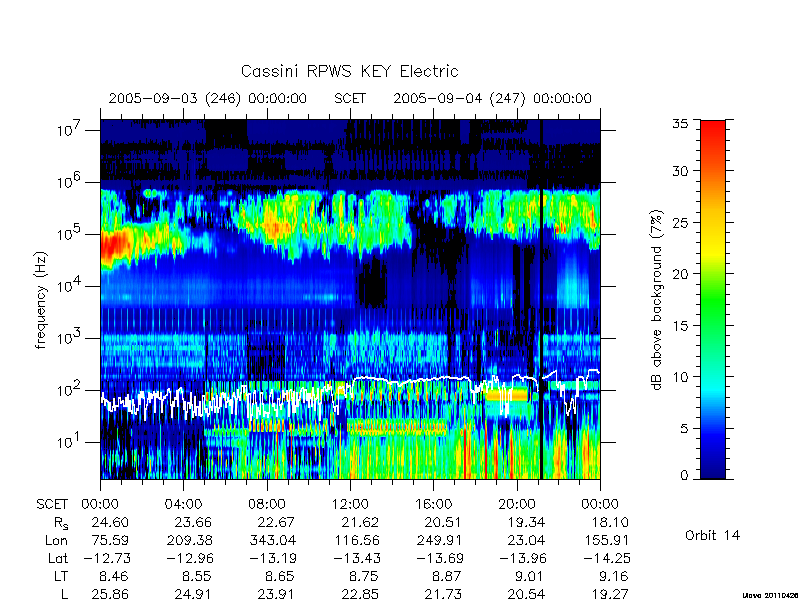Image resolution: width=800 pixels, height=600 pixels.
Task: Click the Lon value 249.91
Action: pyautogui.click(x=440, y=540)
